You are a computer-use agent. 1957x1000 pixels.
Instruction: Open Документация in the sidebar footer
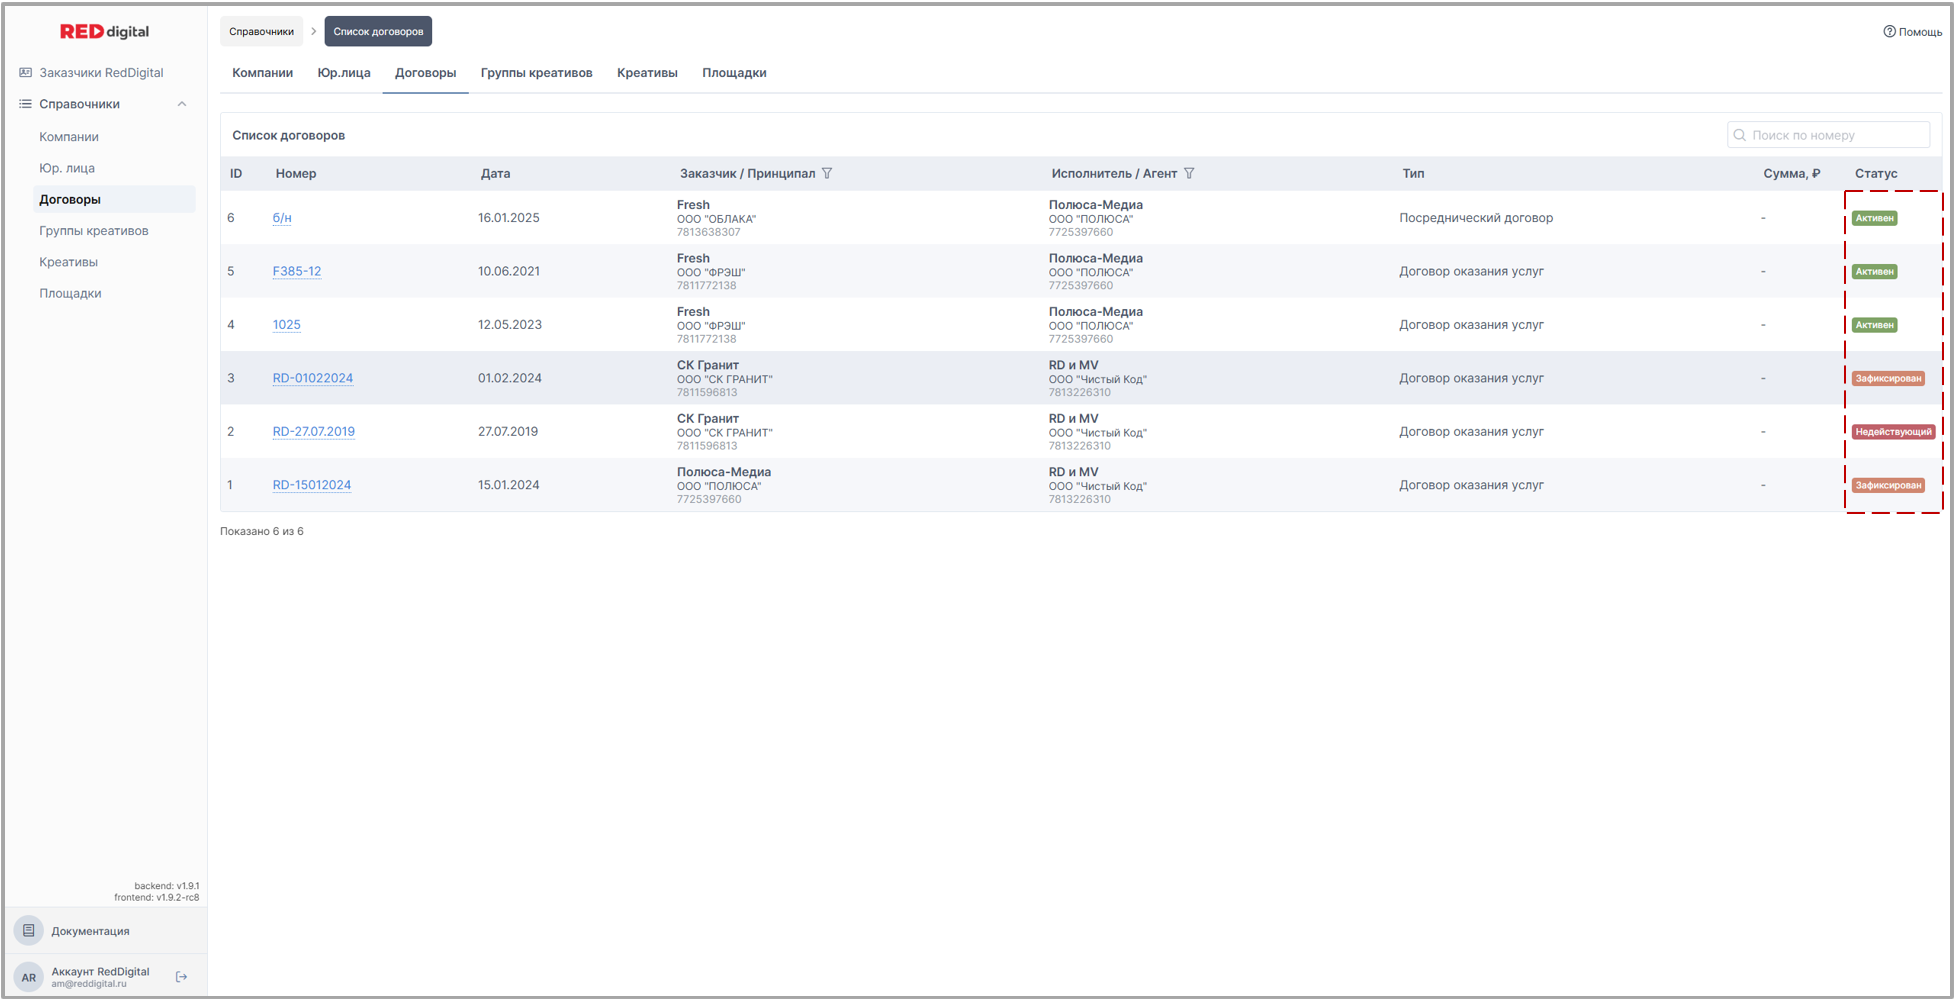click(91, 931)
